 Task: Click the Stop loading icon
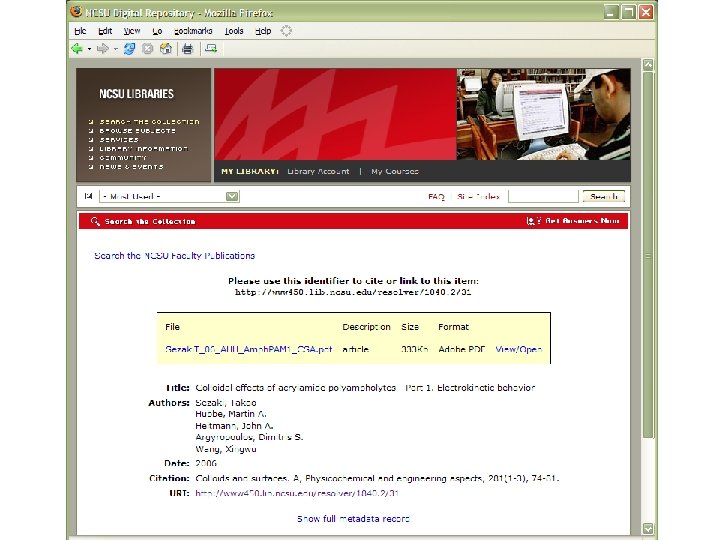(x=147, y=48)
